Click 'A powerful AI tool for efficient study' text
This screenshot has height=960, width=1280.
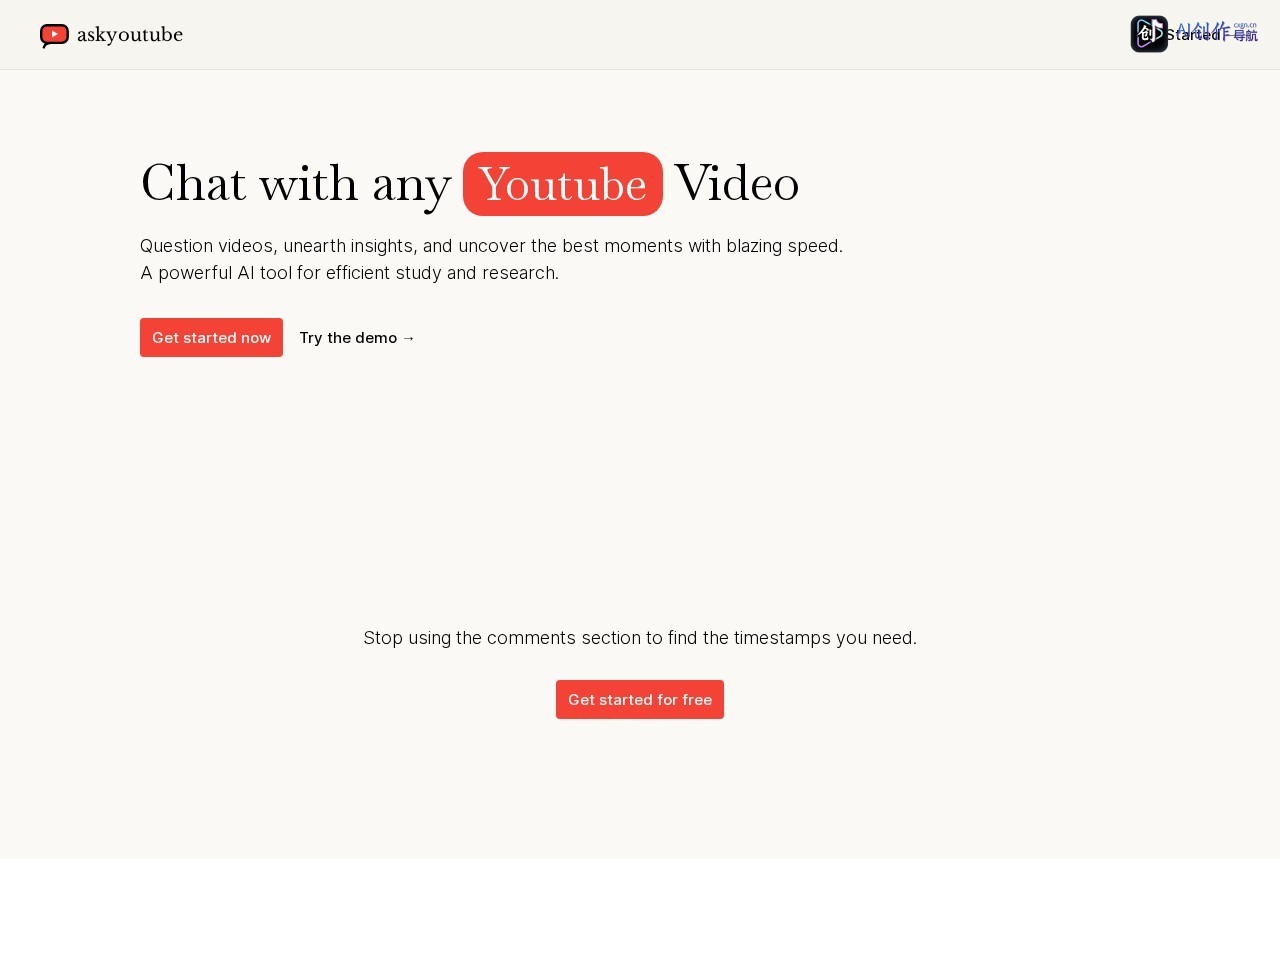coord(349,273)
